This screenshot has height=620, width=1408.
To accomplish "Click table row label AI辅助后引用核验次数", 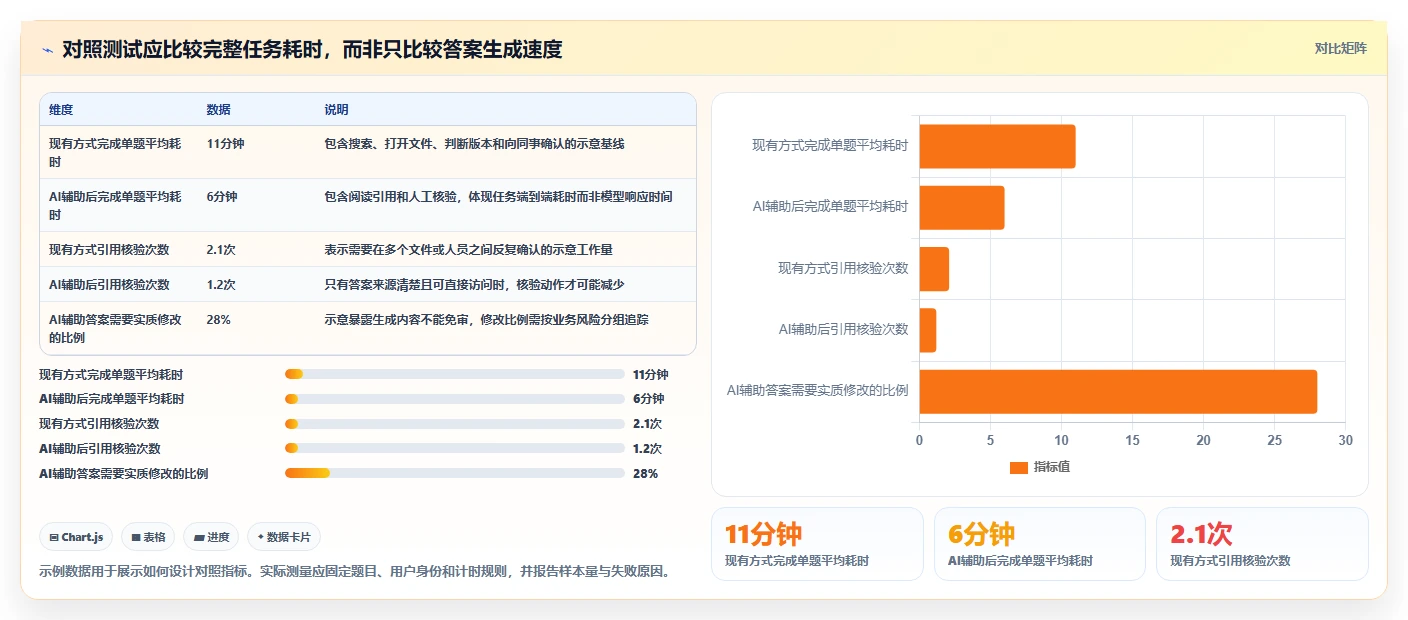I will (x=109, y=284).
